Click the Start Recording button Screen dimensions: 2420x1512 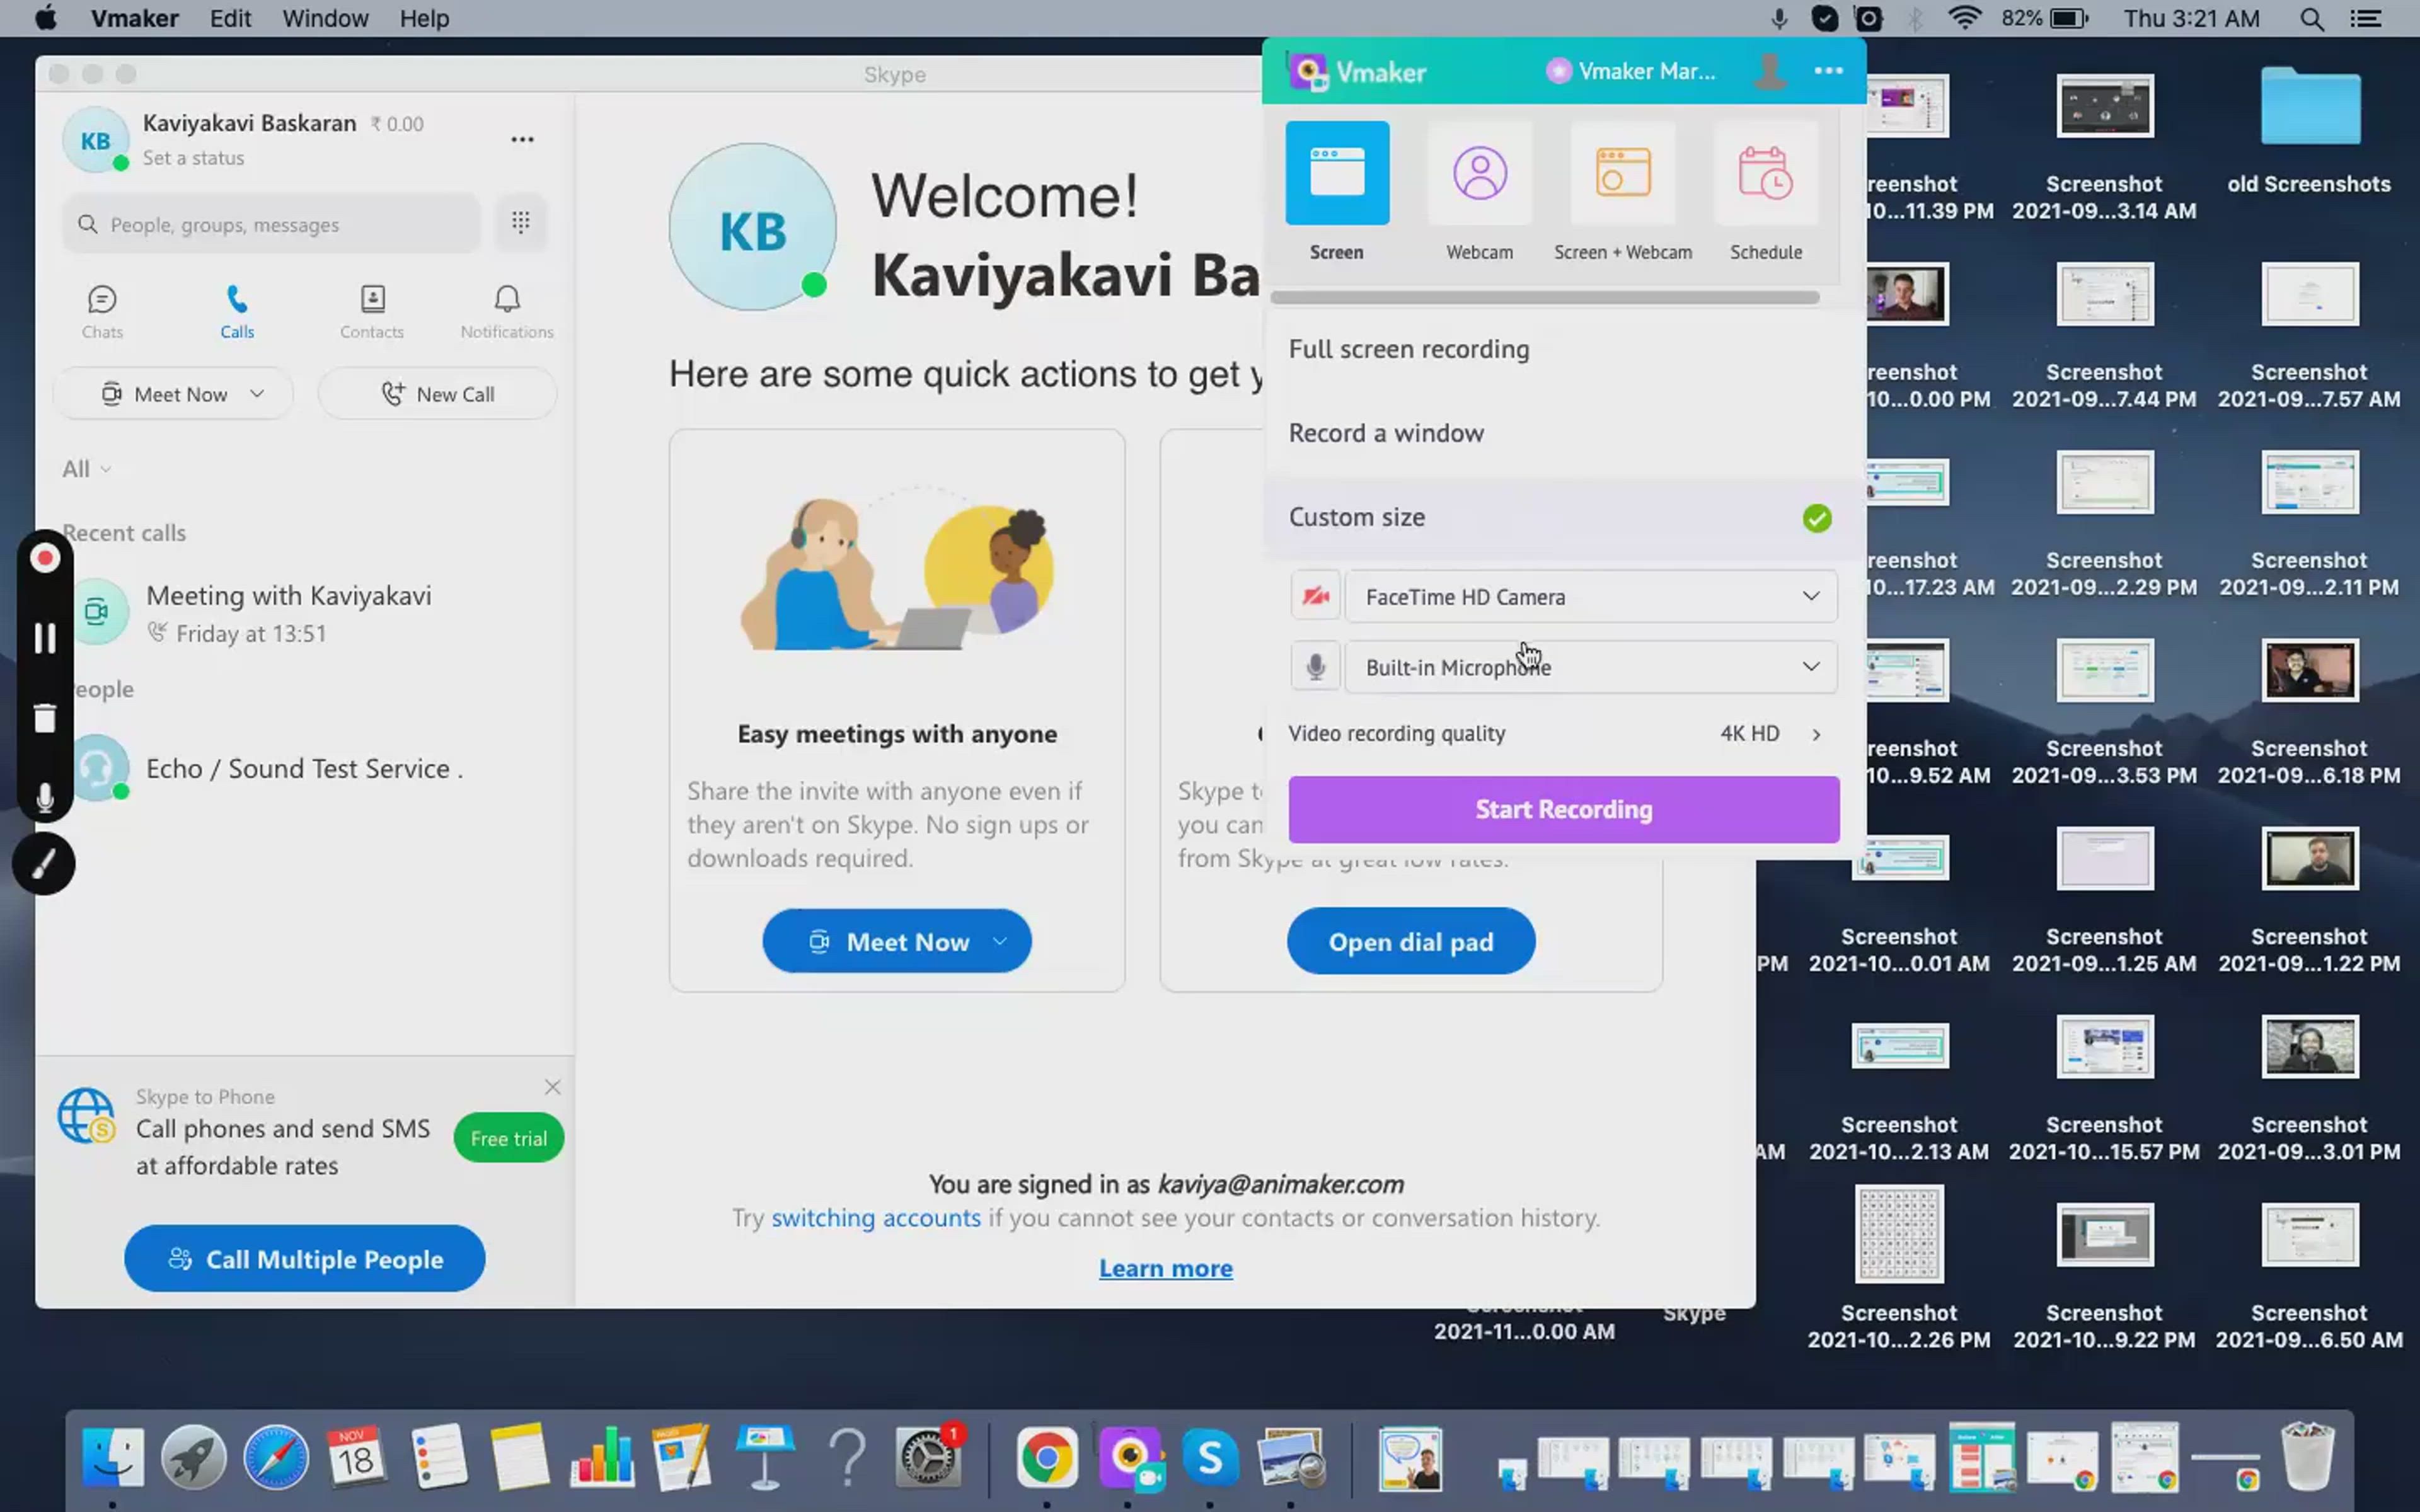[1563, 809]
